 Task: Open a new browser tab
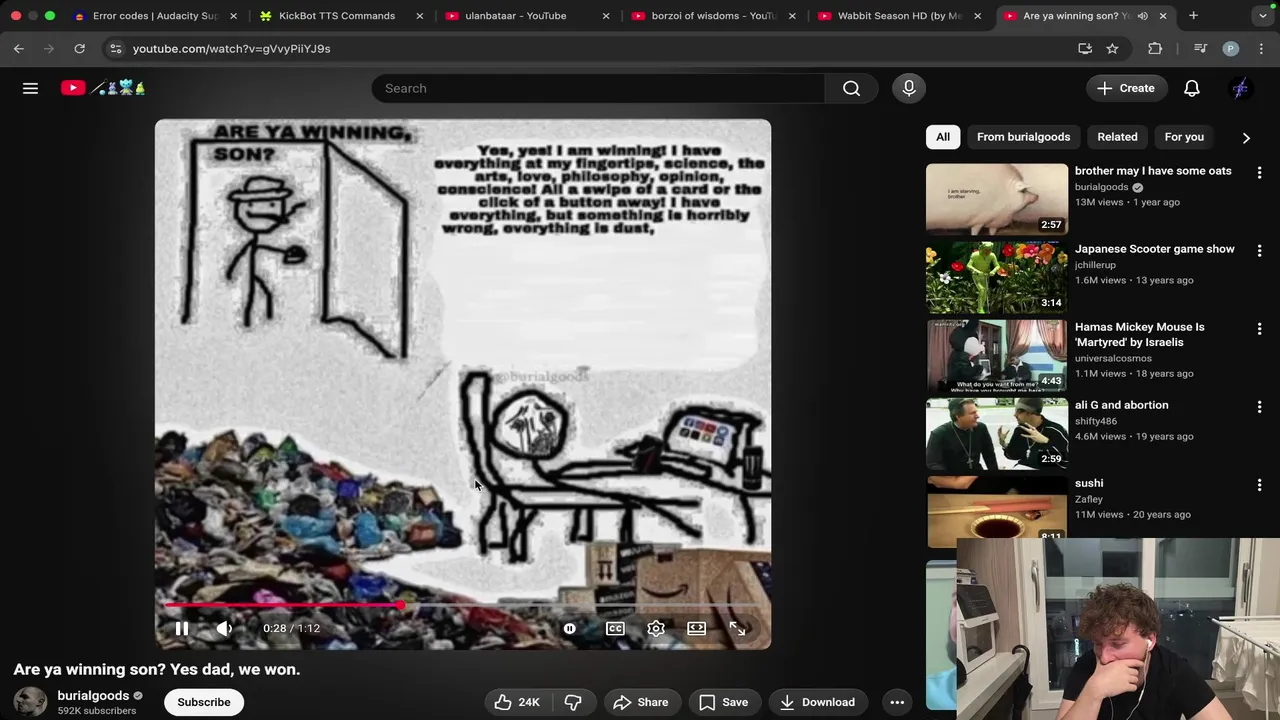[x=1193, y=16]
